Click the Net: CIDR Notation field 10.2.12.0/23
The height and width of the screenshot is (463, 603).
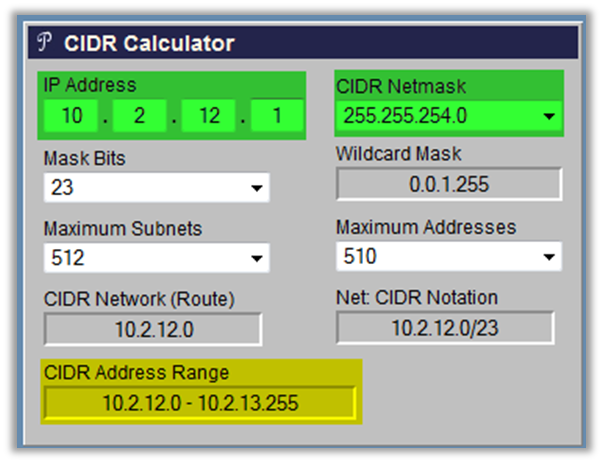point(444,327)
